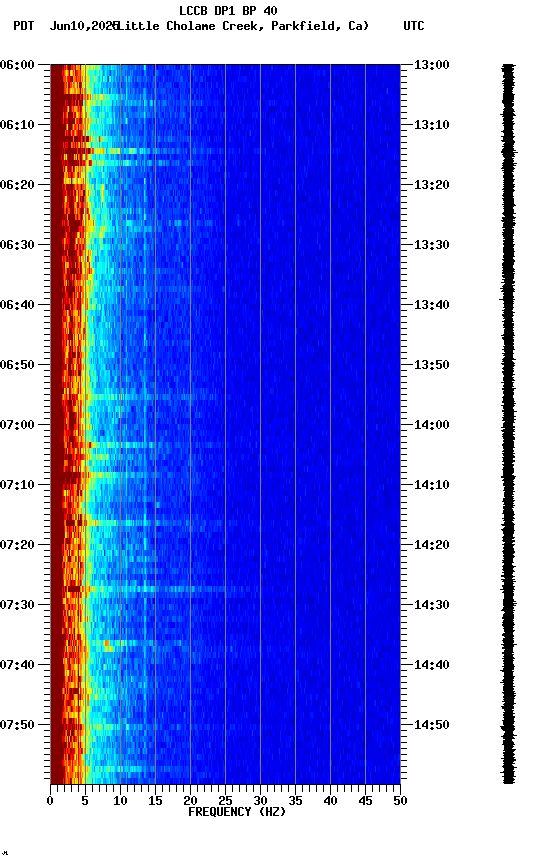The image size is (552, 864).
Task: Click the frequency axis value 5
Action: pos(85,801)
